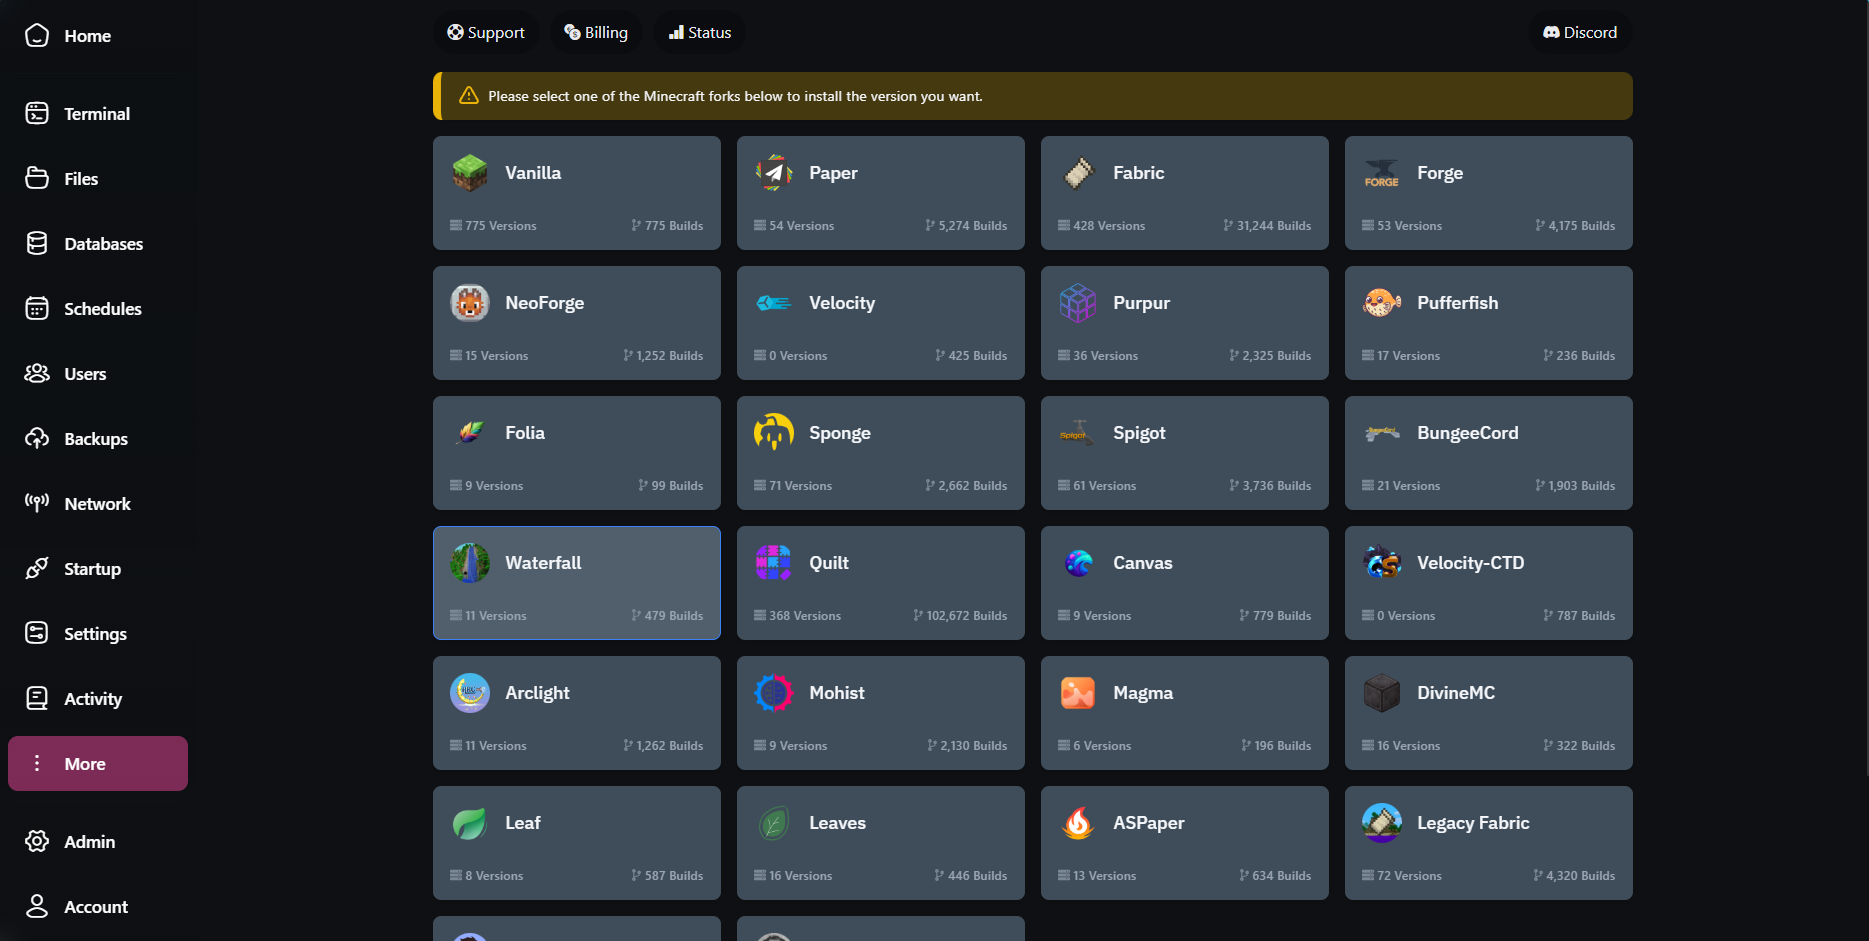This screenshot has width=1869, height=941.
Task: Choose the Fabric fork card
Action: (x=1184, y=193)
